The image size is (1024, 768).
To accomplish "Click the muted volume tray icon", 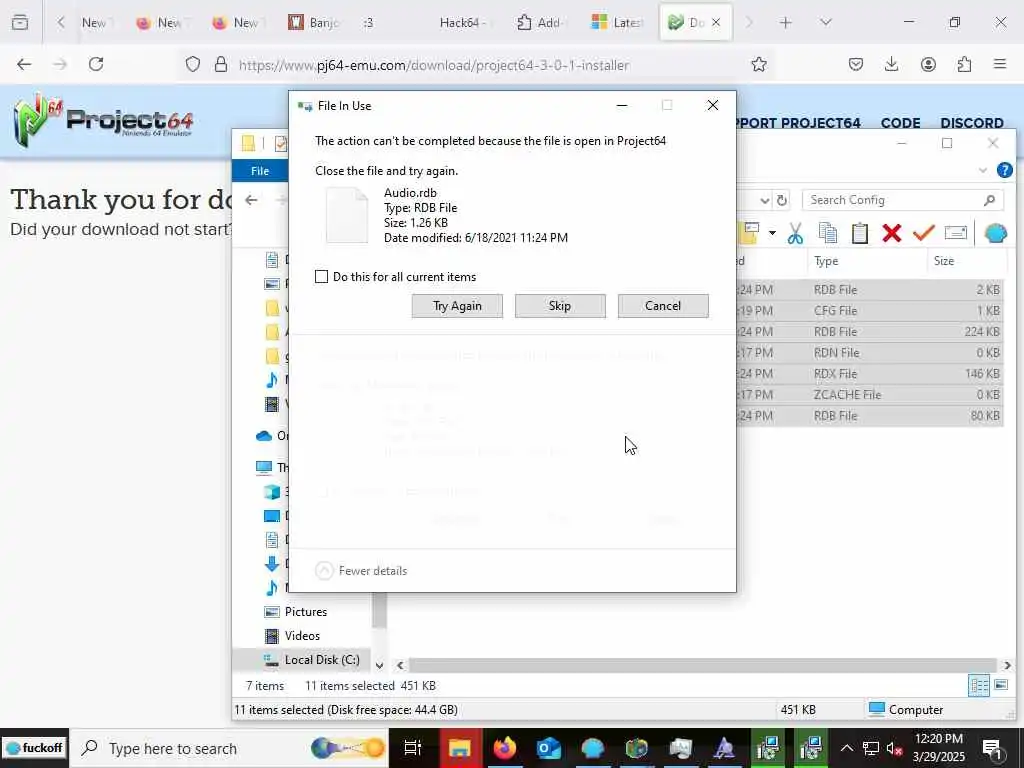I will (x=895, y=748).
